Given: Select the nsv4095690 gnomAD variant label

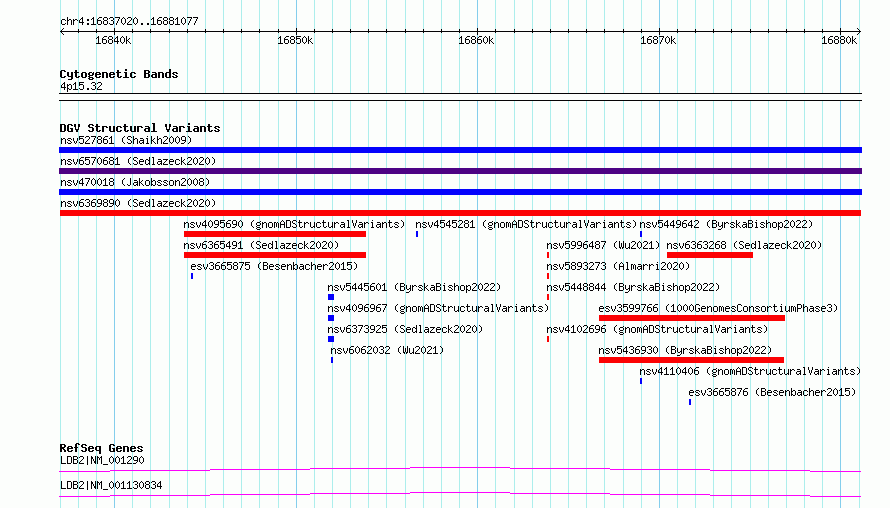Looking at the screenshot, I should tap(294, 224).
